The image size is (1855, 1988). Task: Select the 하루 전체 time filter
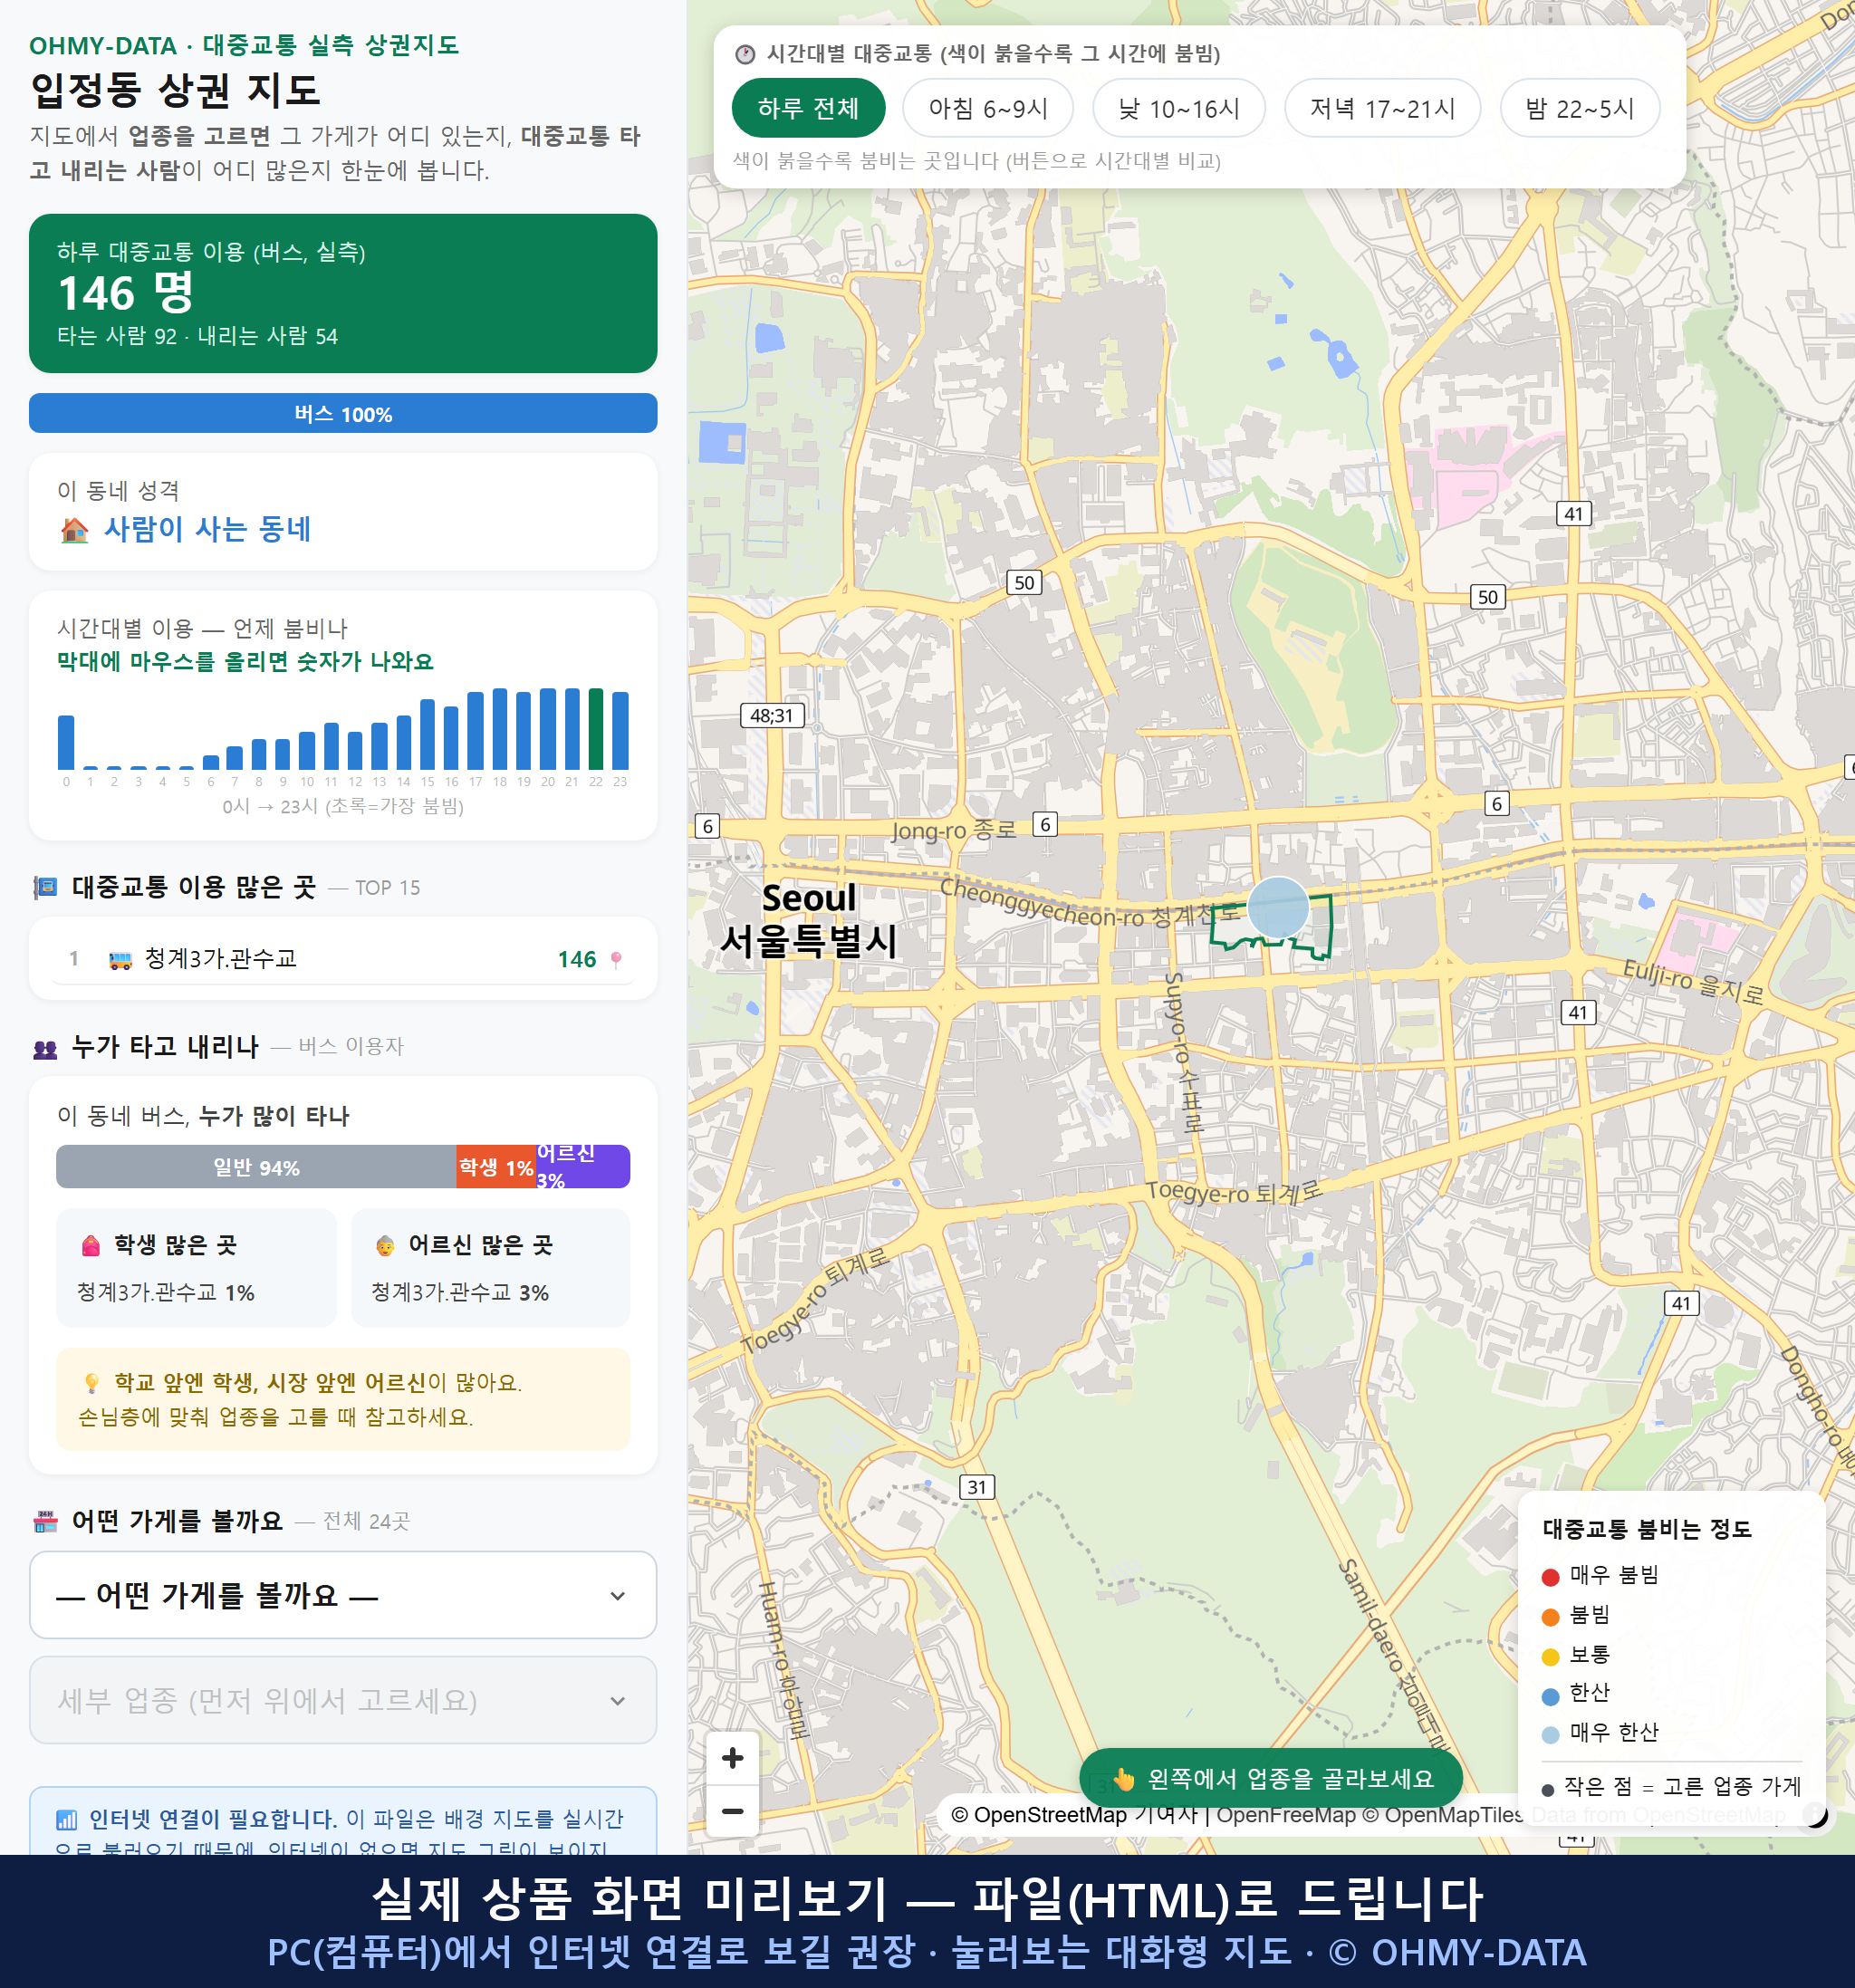click(x=808, y=108)
